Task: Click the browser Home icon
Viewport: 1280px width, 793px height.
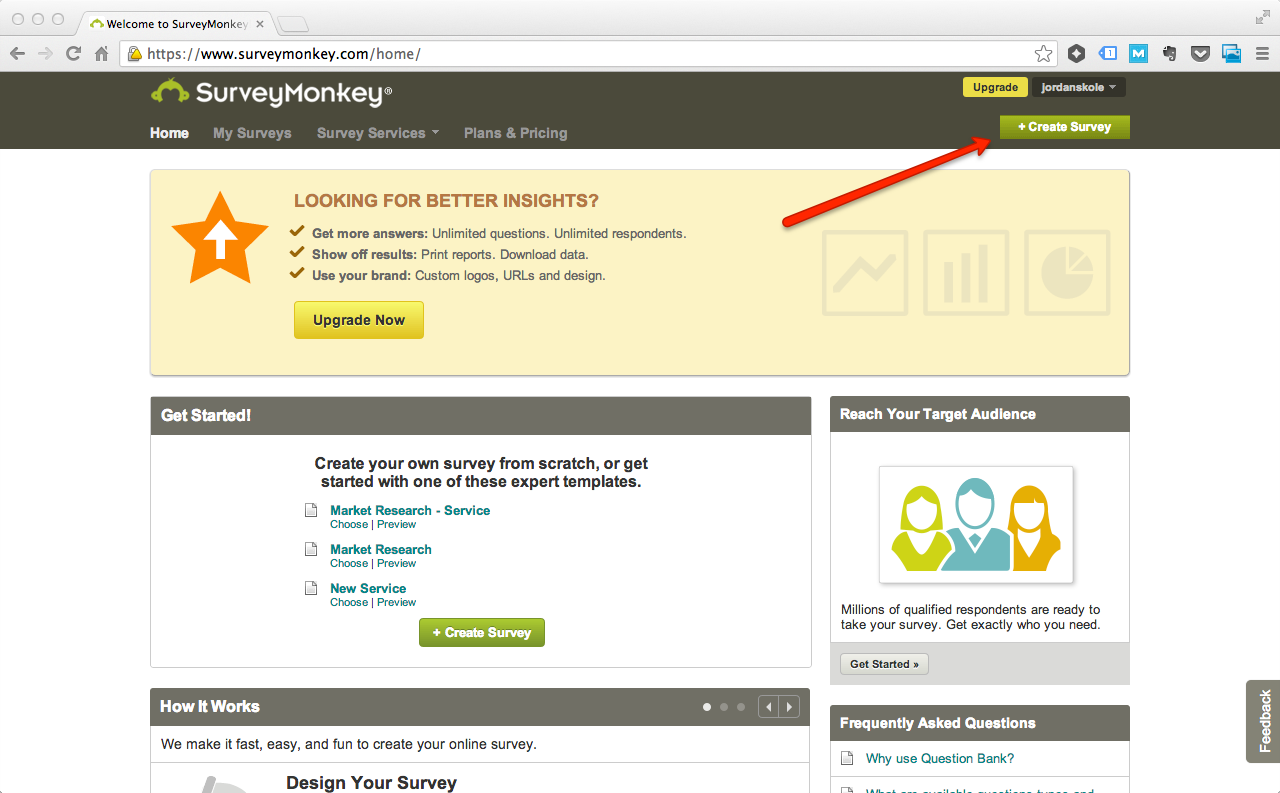Action: coord(101,53)
